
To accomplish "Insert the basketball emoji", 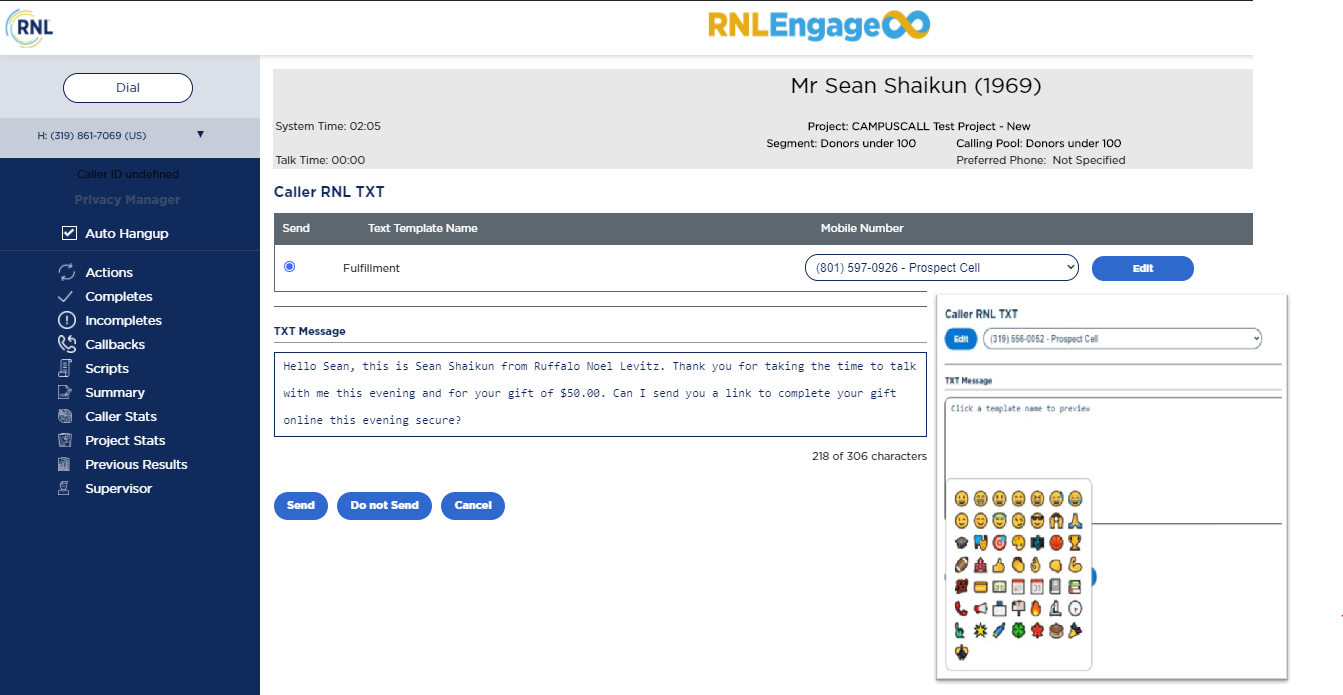I will coord(1056,542).
